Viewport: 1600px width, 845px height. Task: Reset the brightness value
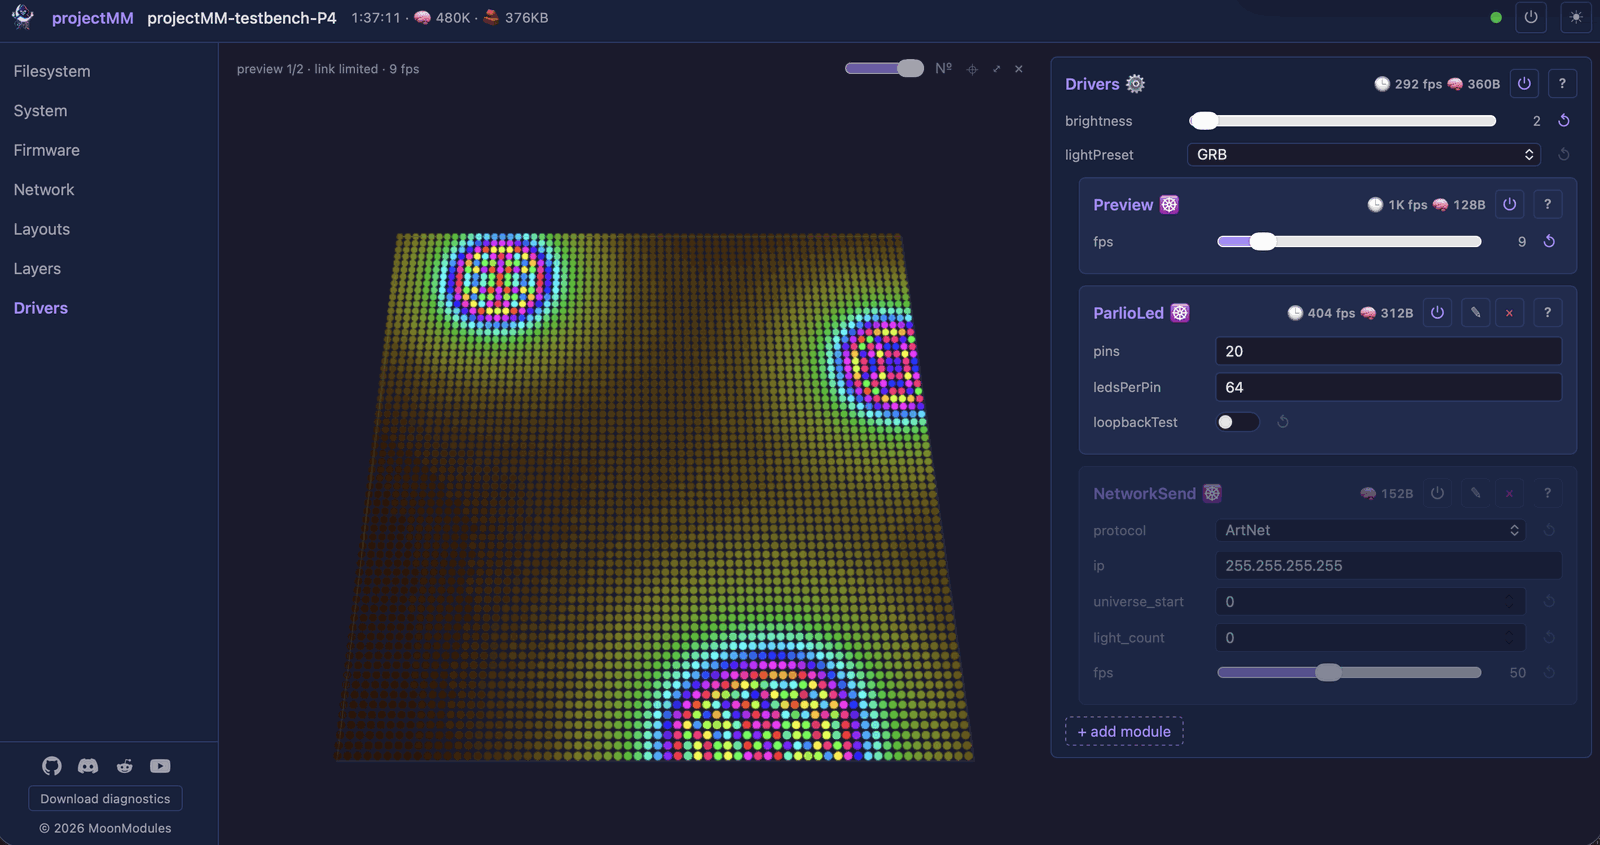pos(1564,120)
